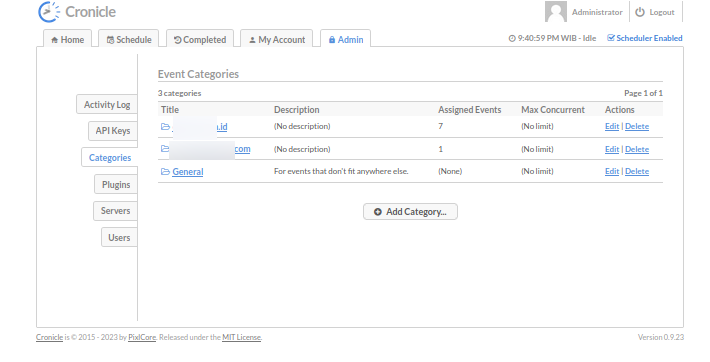The width and height of the screenshot is (710, 362).
Task: Click the Version 0.9.23 text
Action: coord(661,337)
